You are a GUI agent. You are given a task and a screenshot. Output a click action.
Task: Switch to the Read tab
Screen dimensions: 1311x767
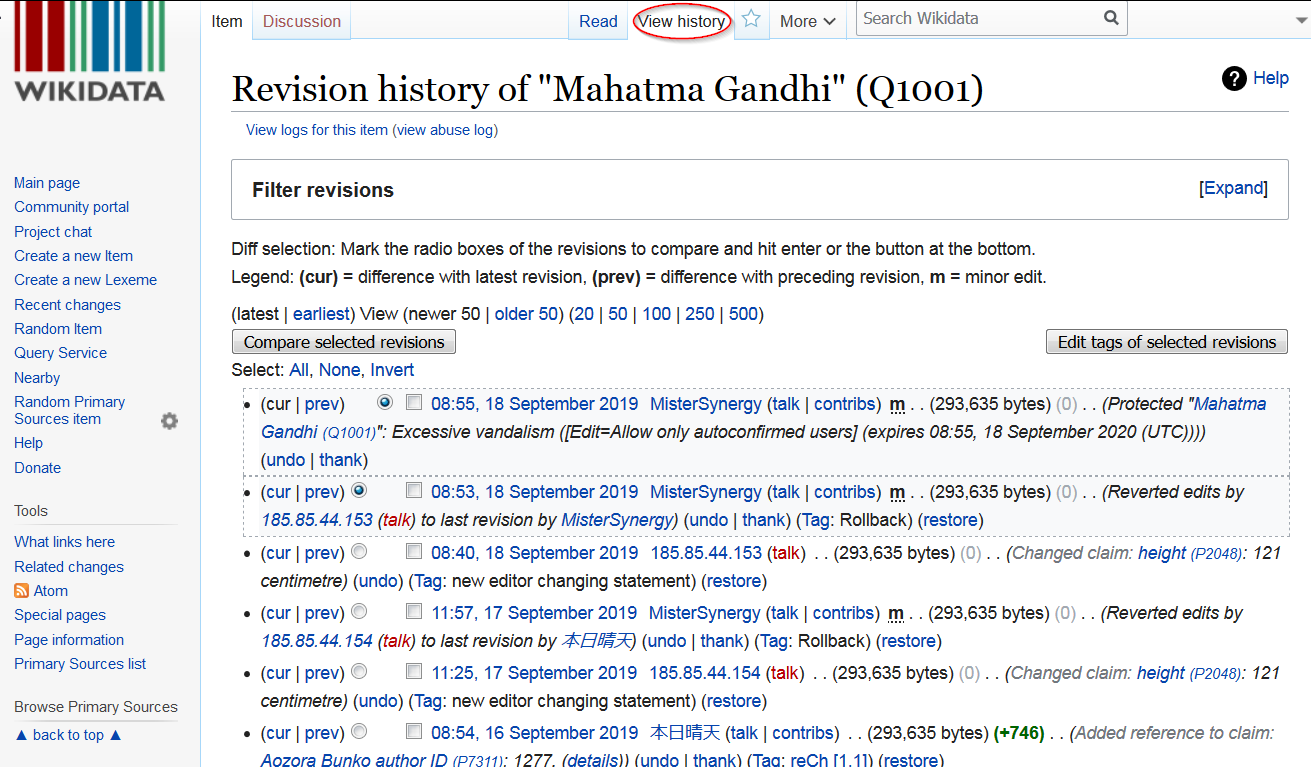tap(598, 21)
